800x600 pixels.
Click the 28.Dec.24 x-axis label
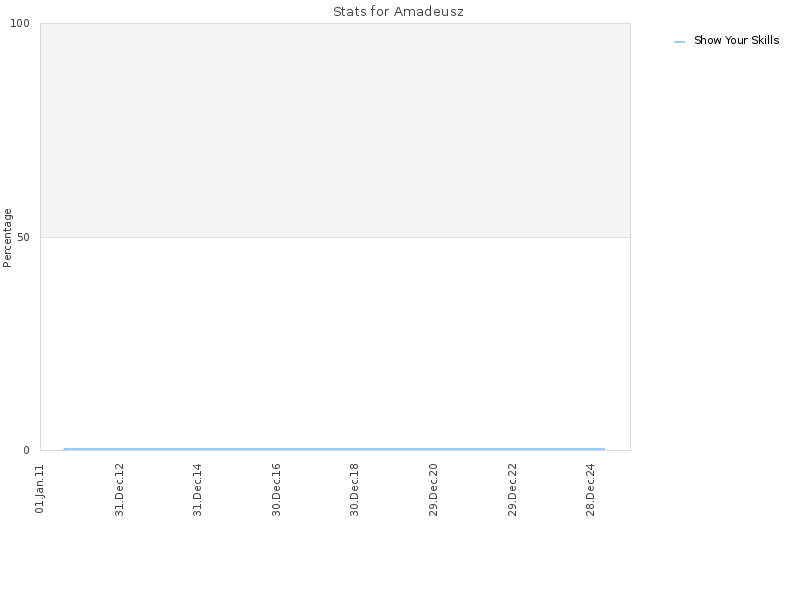(x=590, y=489)
